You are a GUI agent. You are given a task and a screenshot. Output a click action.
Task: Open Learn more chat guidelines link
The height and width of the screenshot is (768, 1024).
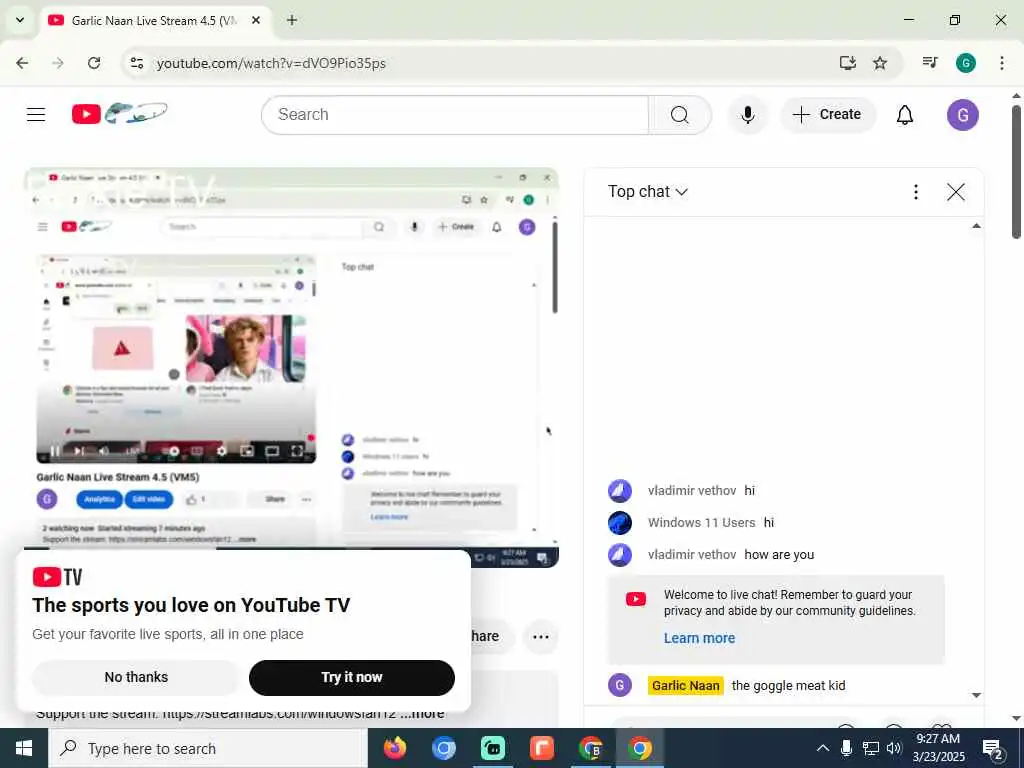tap(699, 638)
